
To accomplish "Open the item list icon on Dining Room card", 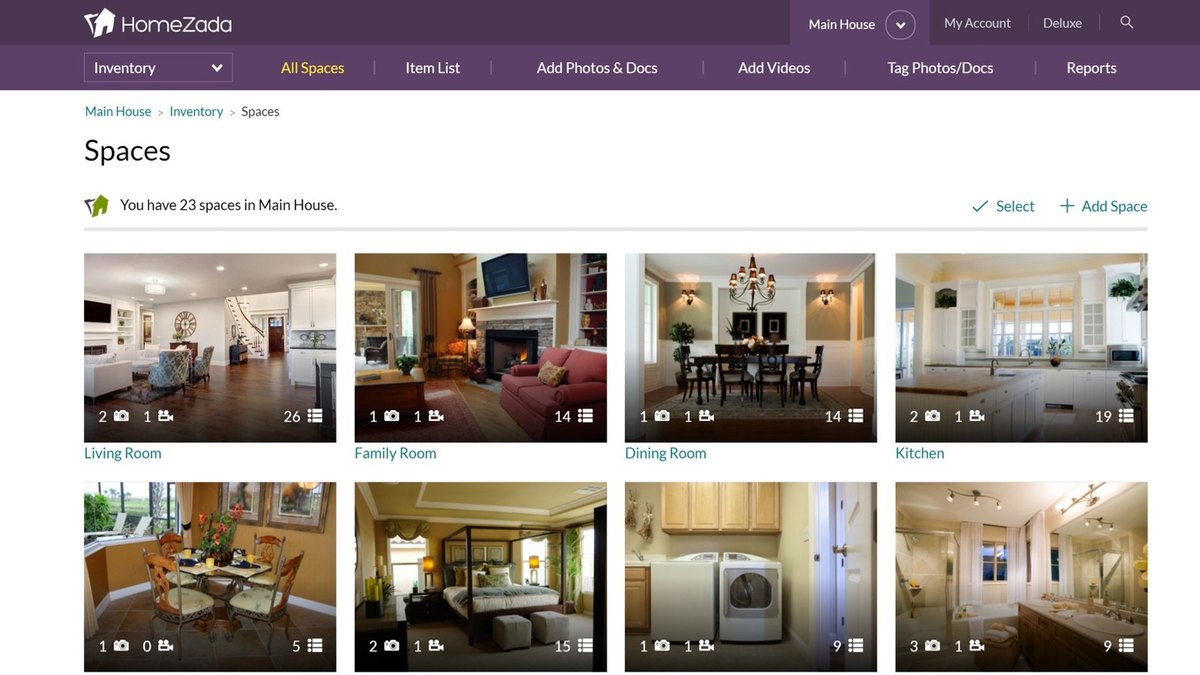I will point(856,416).
